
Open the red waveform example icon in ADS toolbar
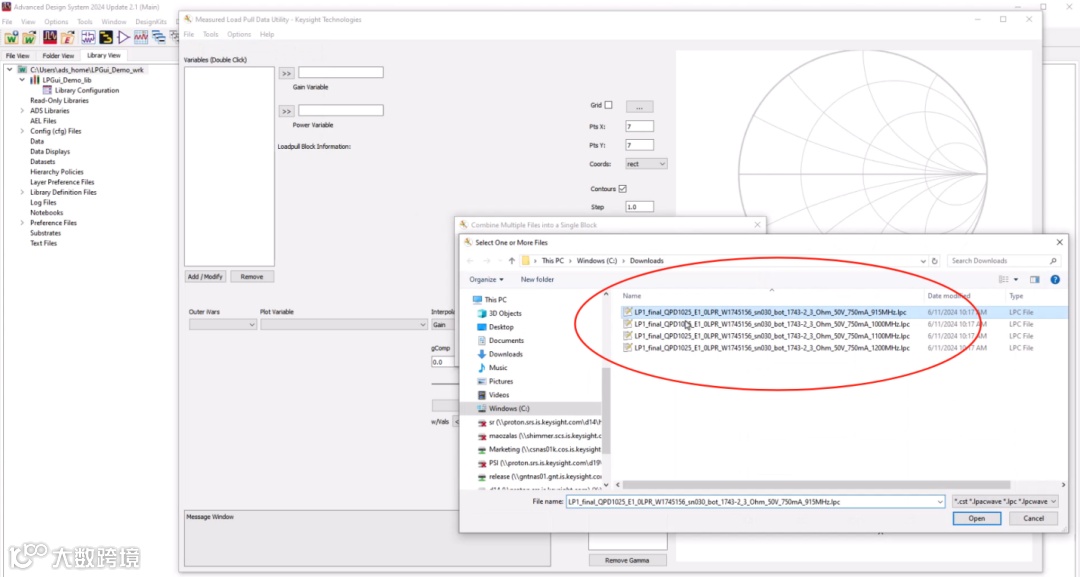(x=50, y=36)
